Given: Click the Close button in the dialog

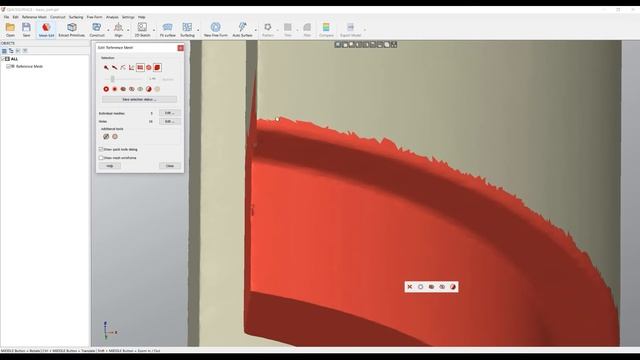Looking at the screenshot, I should [x=170, y=166].
